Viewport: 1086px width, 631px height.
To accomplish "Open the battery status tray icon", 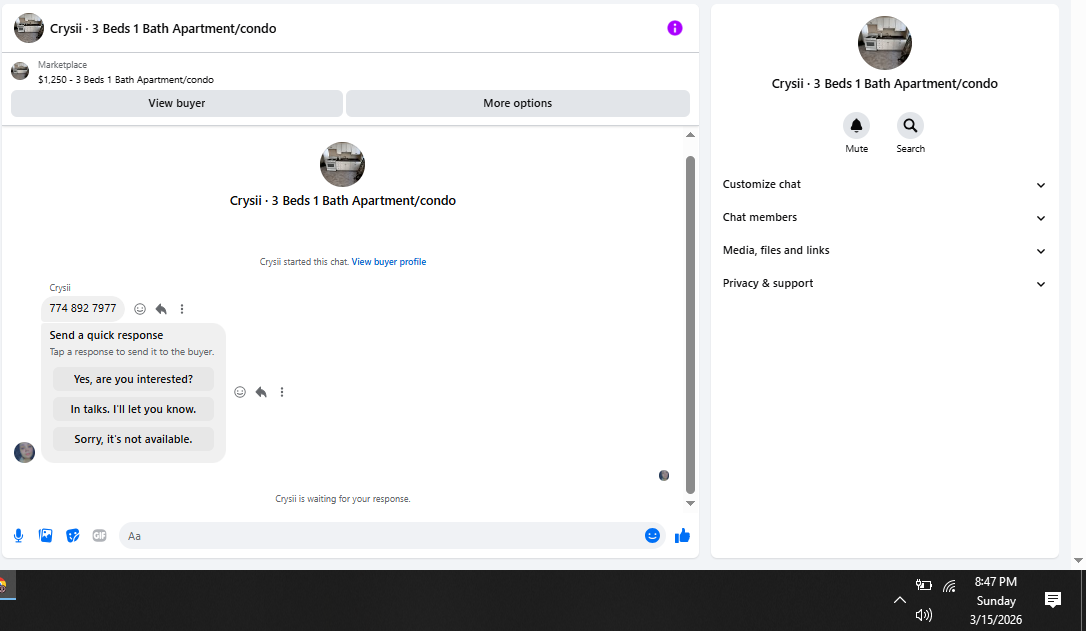I will (923, 585).
